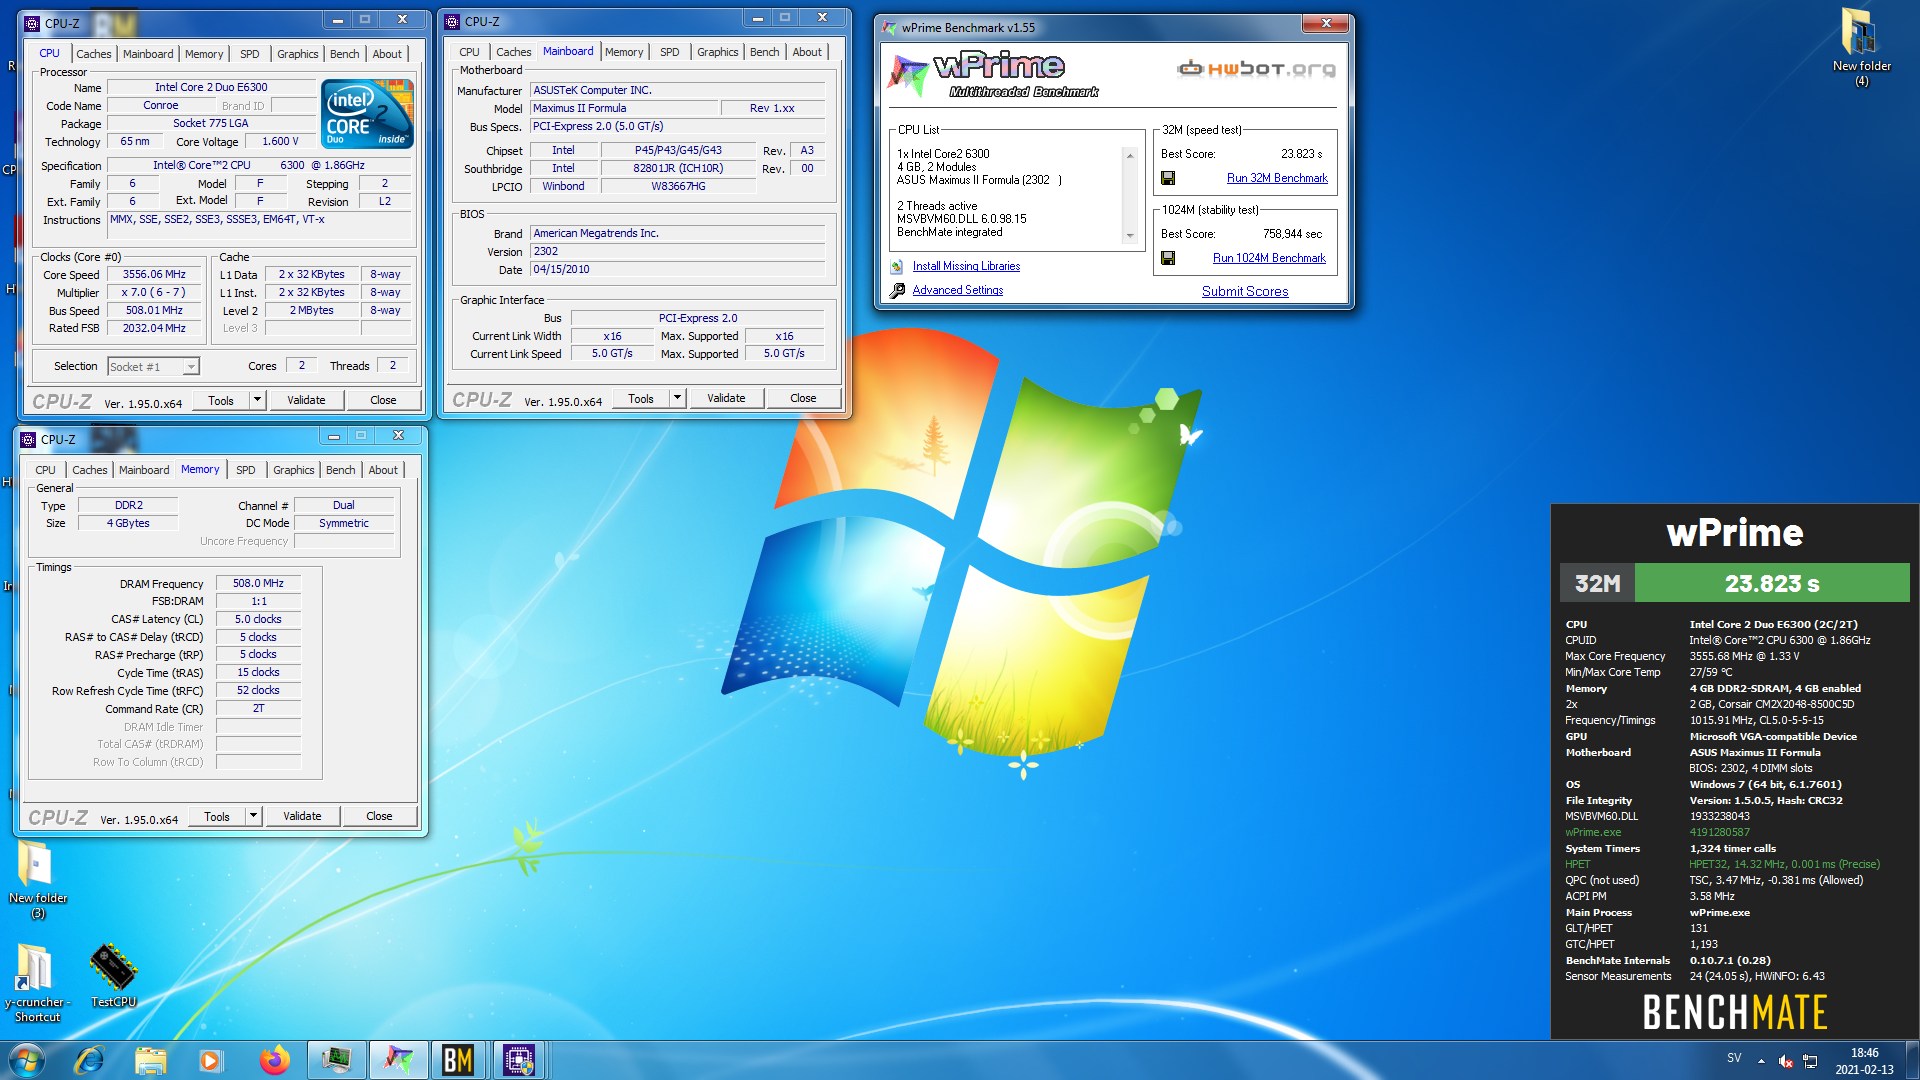Switch to wPrime via its taskbar icon
The width and height of the screenshot is (1920, 1080).
(398, 1060)
